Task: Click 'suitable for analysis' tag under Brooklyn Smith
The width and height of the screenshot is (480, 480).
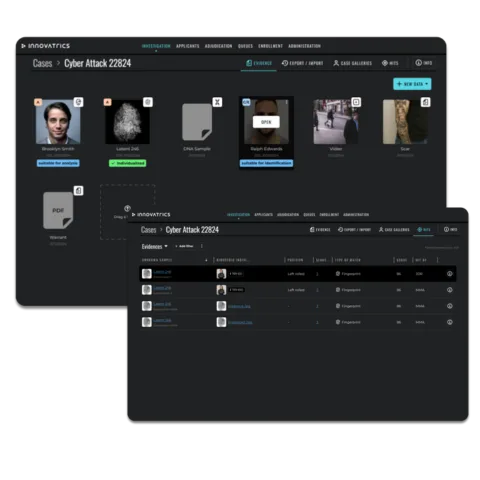Action: [x=58, y=163]
